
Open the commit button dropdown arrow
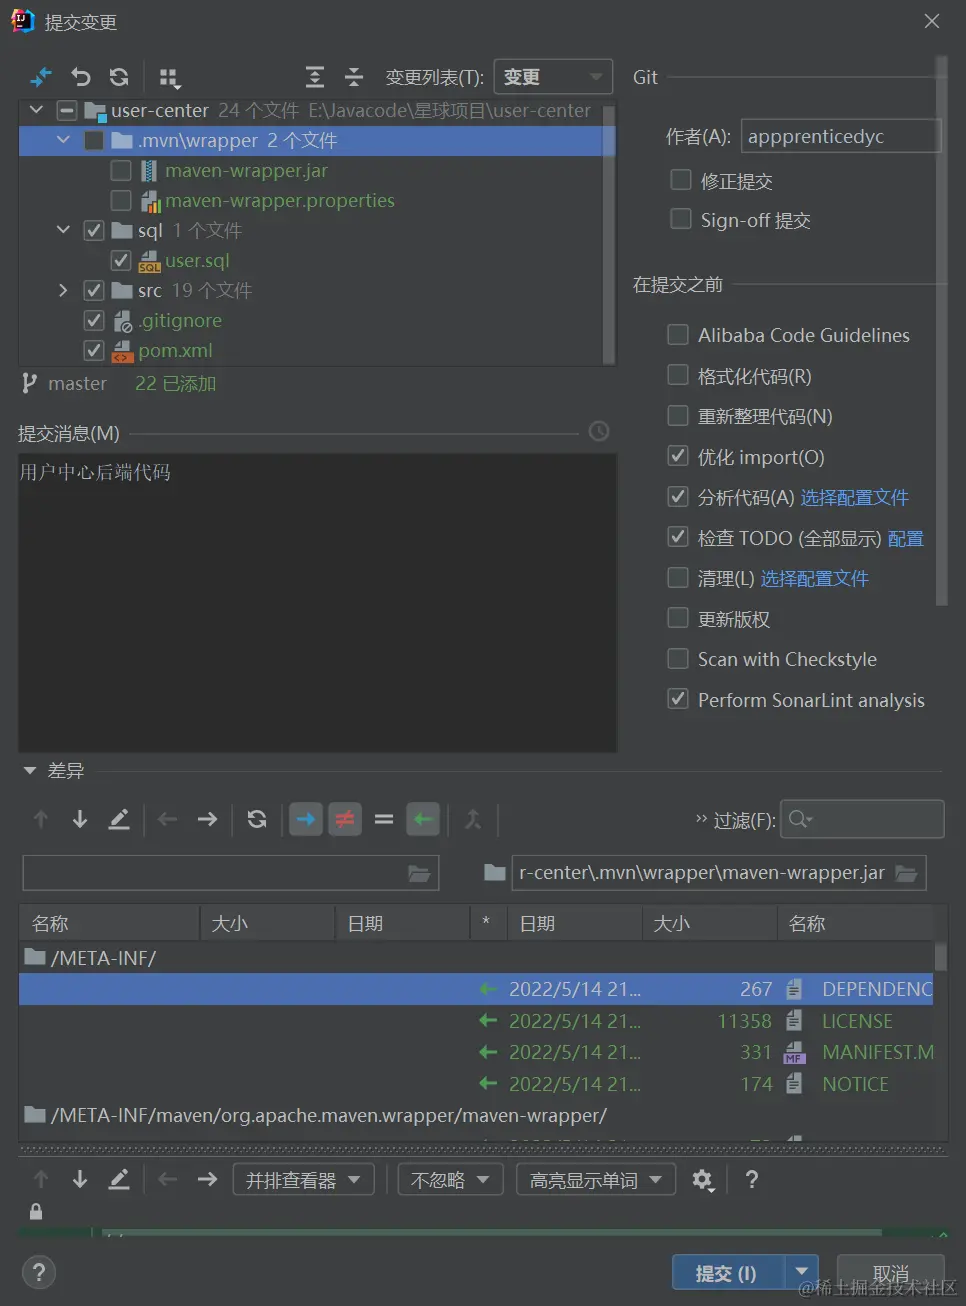[802, 1272]
